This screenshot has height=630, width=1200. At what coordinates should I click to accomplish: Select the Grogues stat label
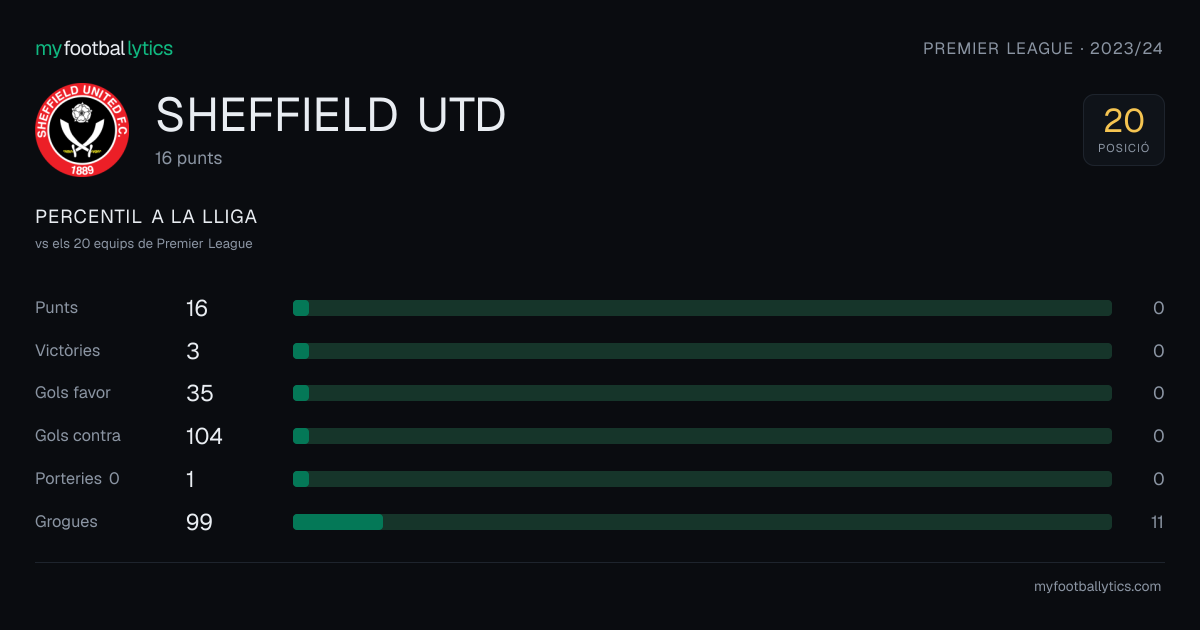(x=66, y=522)
